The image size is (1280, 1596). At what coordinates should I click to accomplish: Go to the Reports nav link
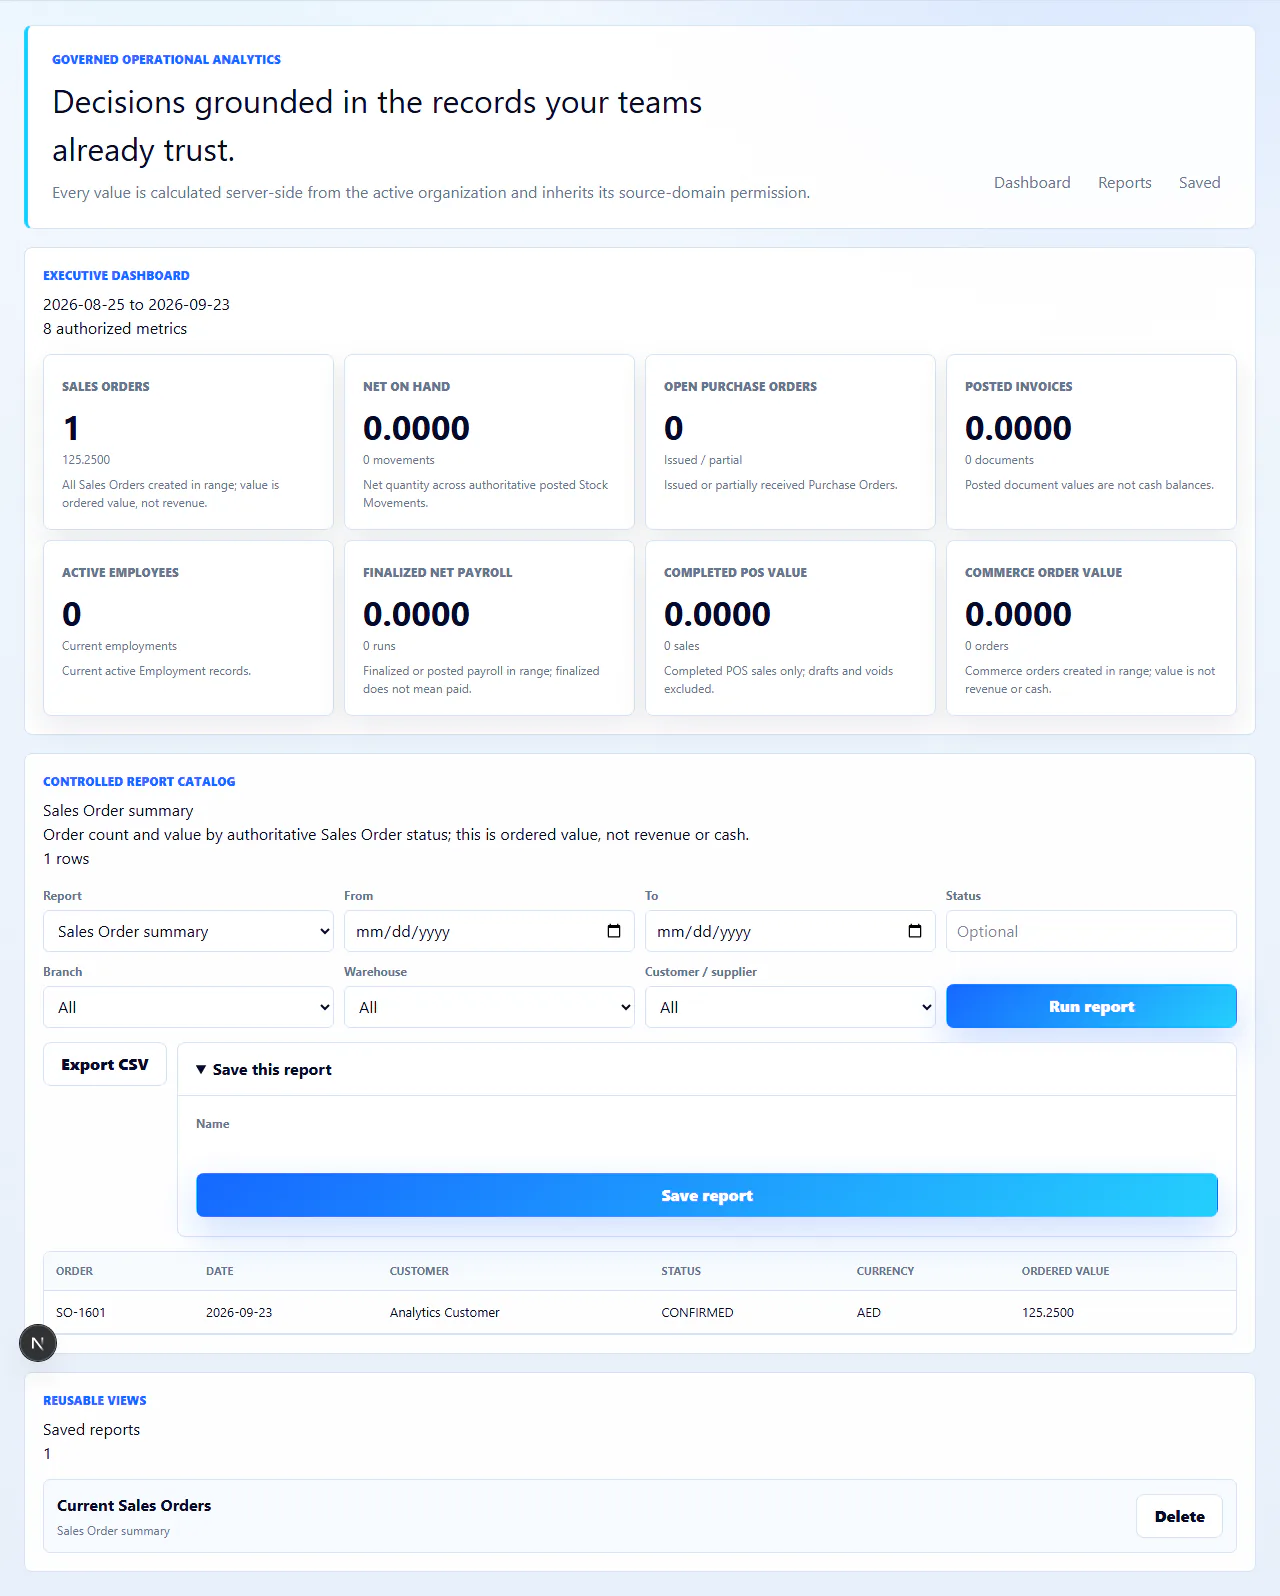click(x=1125, y=183)
